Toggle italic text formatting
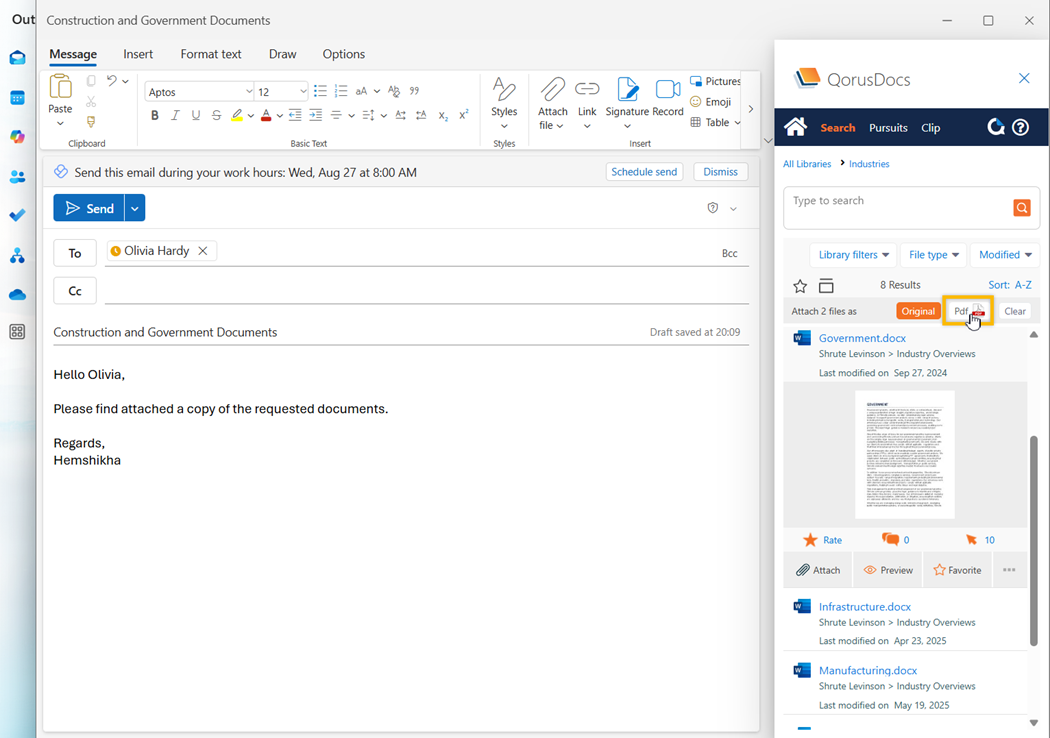This screenshot has height=738, width=1050. (x=175, y=116)
